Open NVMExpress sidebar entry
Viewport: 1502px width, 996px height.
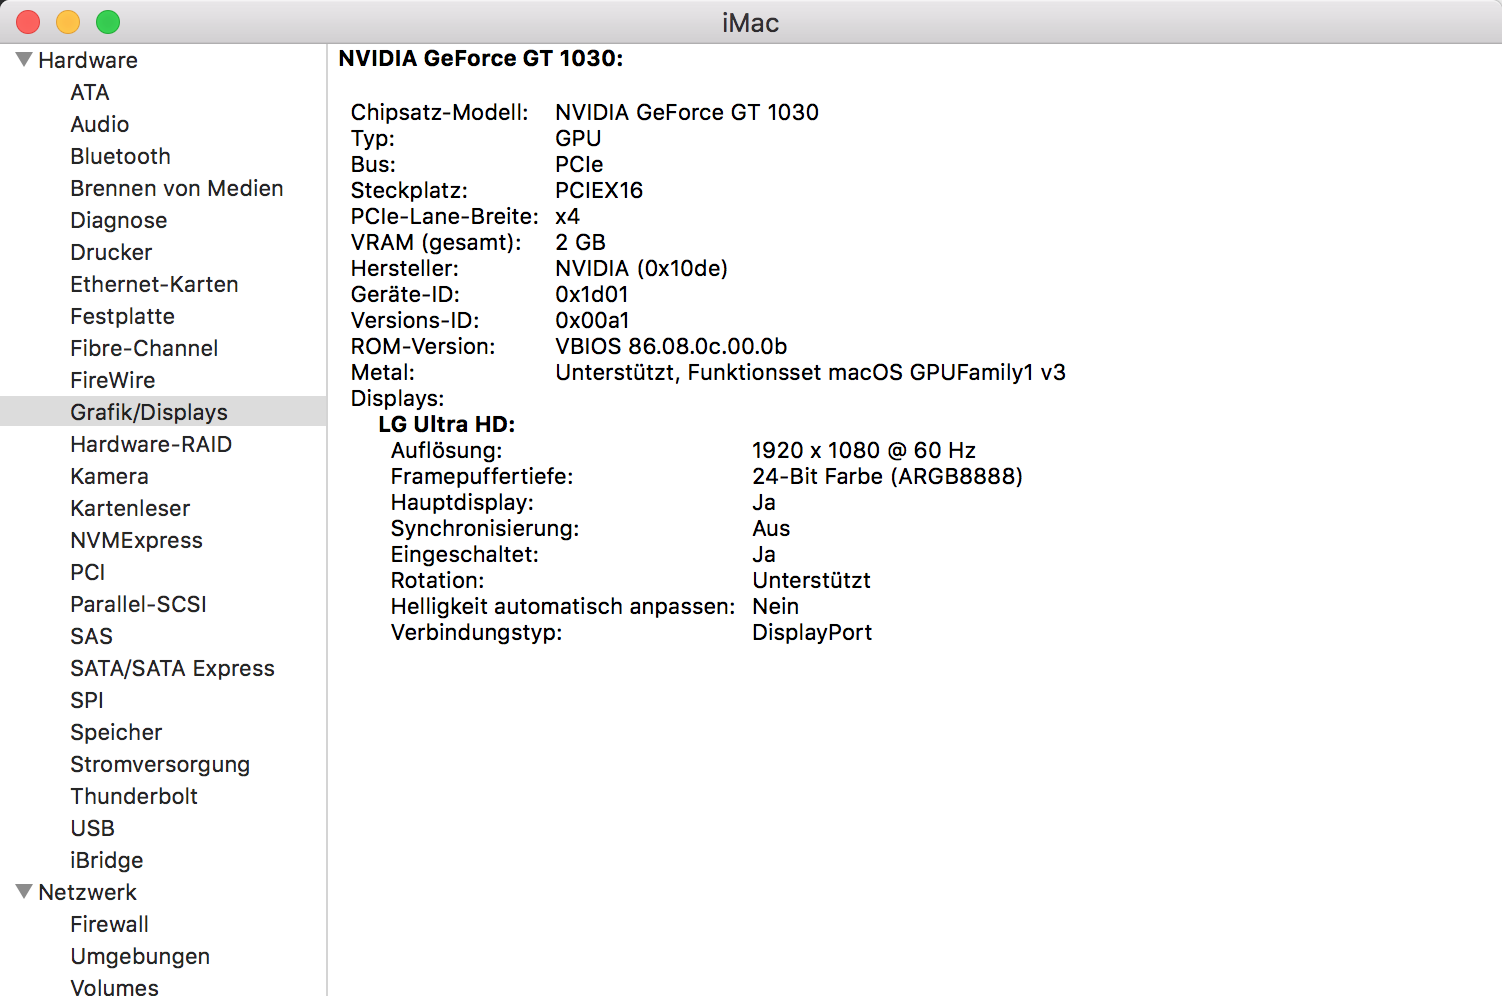coord(136,540)
